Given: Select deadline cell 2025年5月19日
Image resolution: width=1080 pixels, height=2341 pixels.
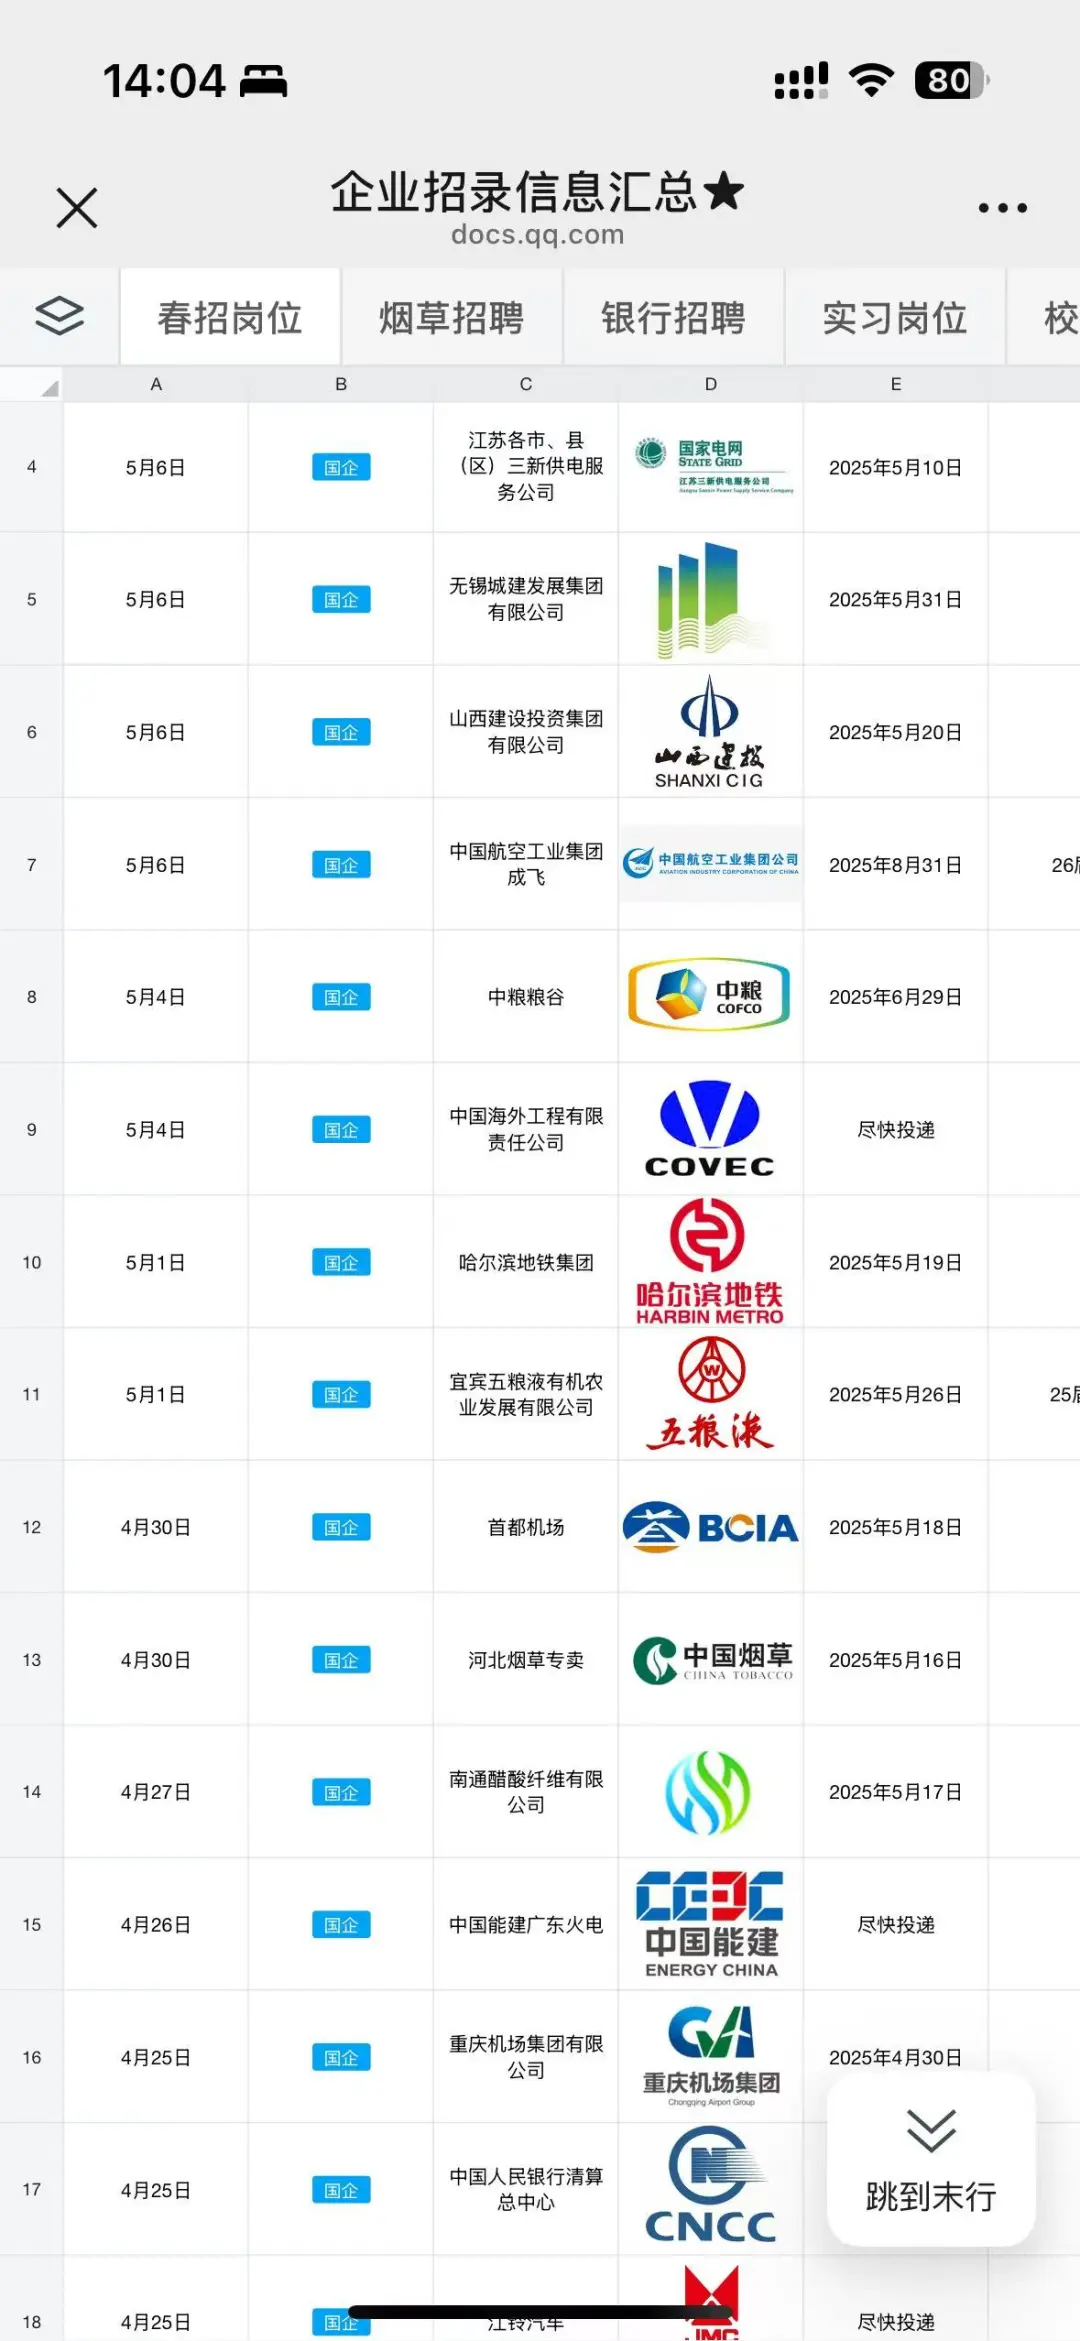Looking at the screenshot, I should [x=896, y=1262].
